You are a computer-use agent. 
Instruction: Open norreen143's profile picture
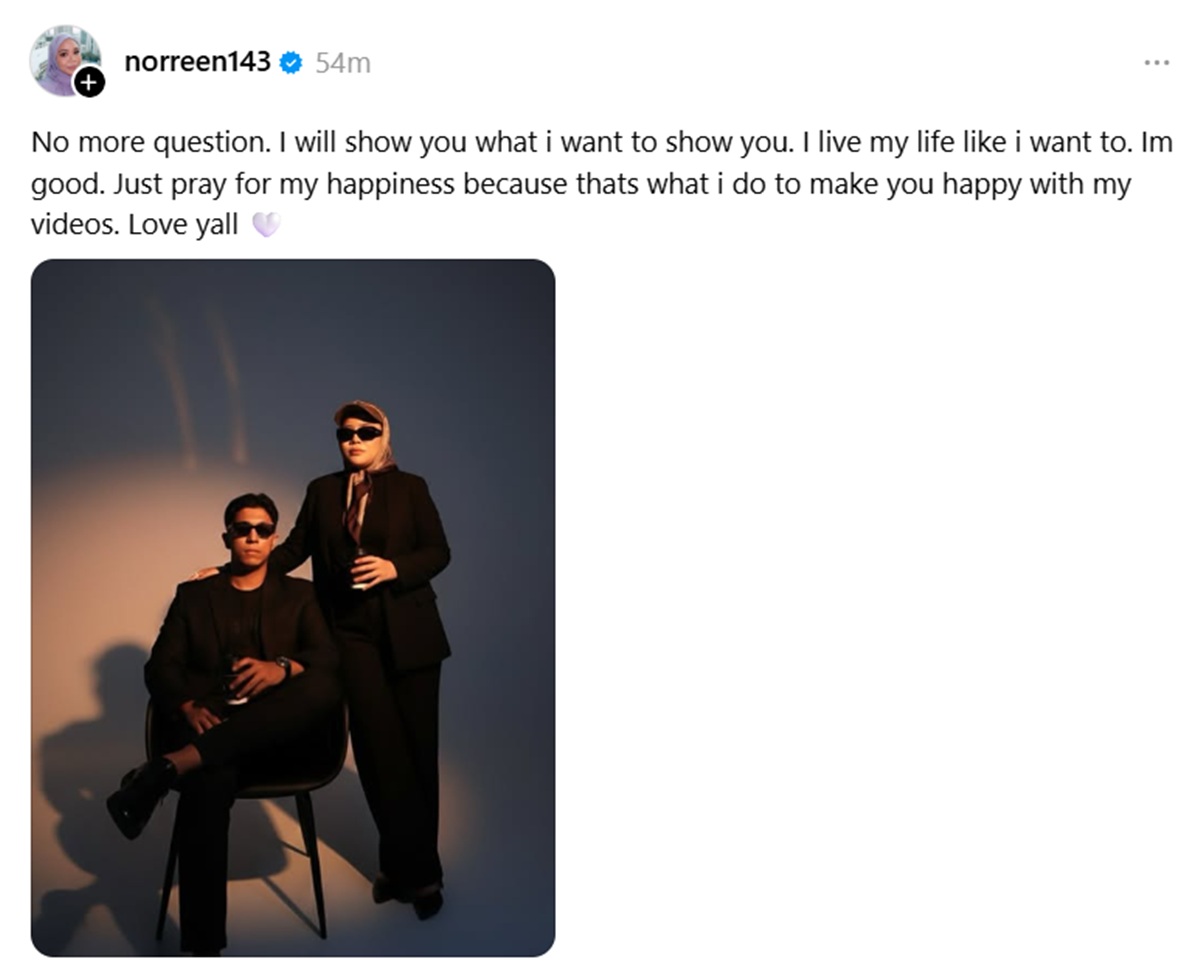[x=60, y=56]
